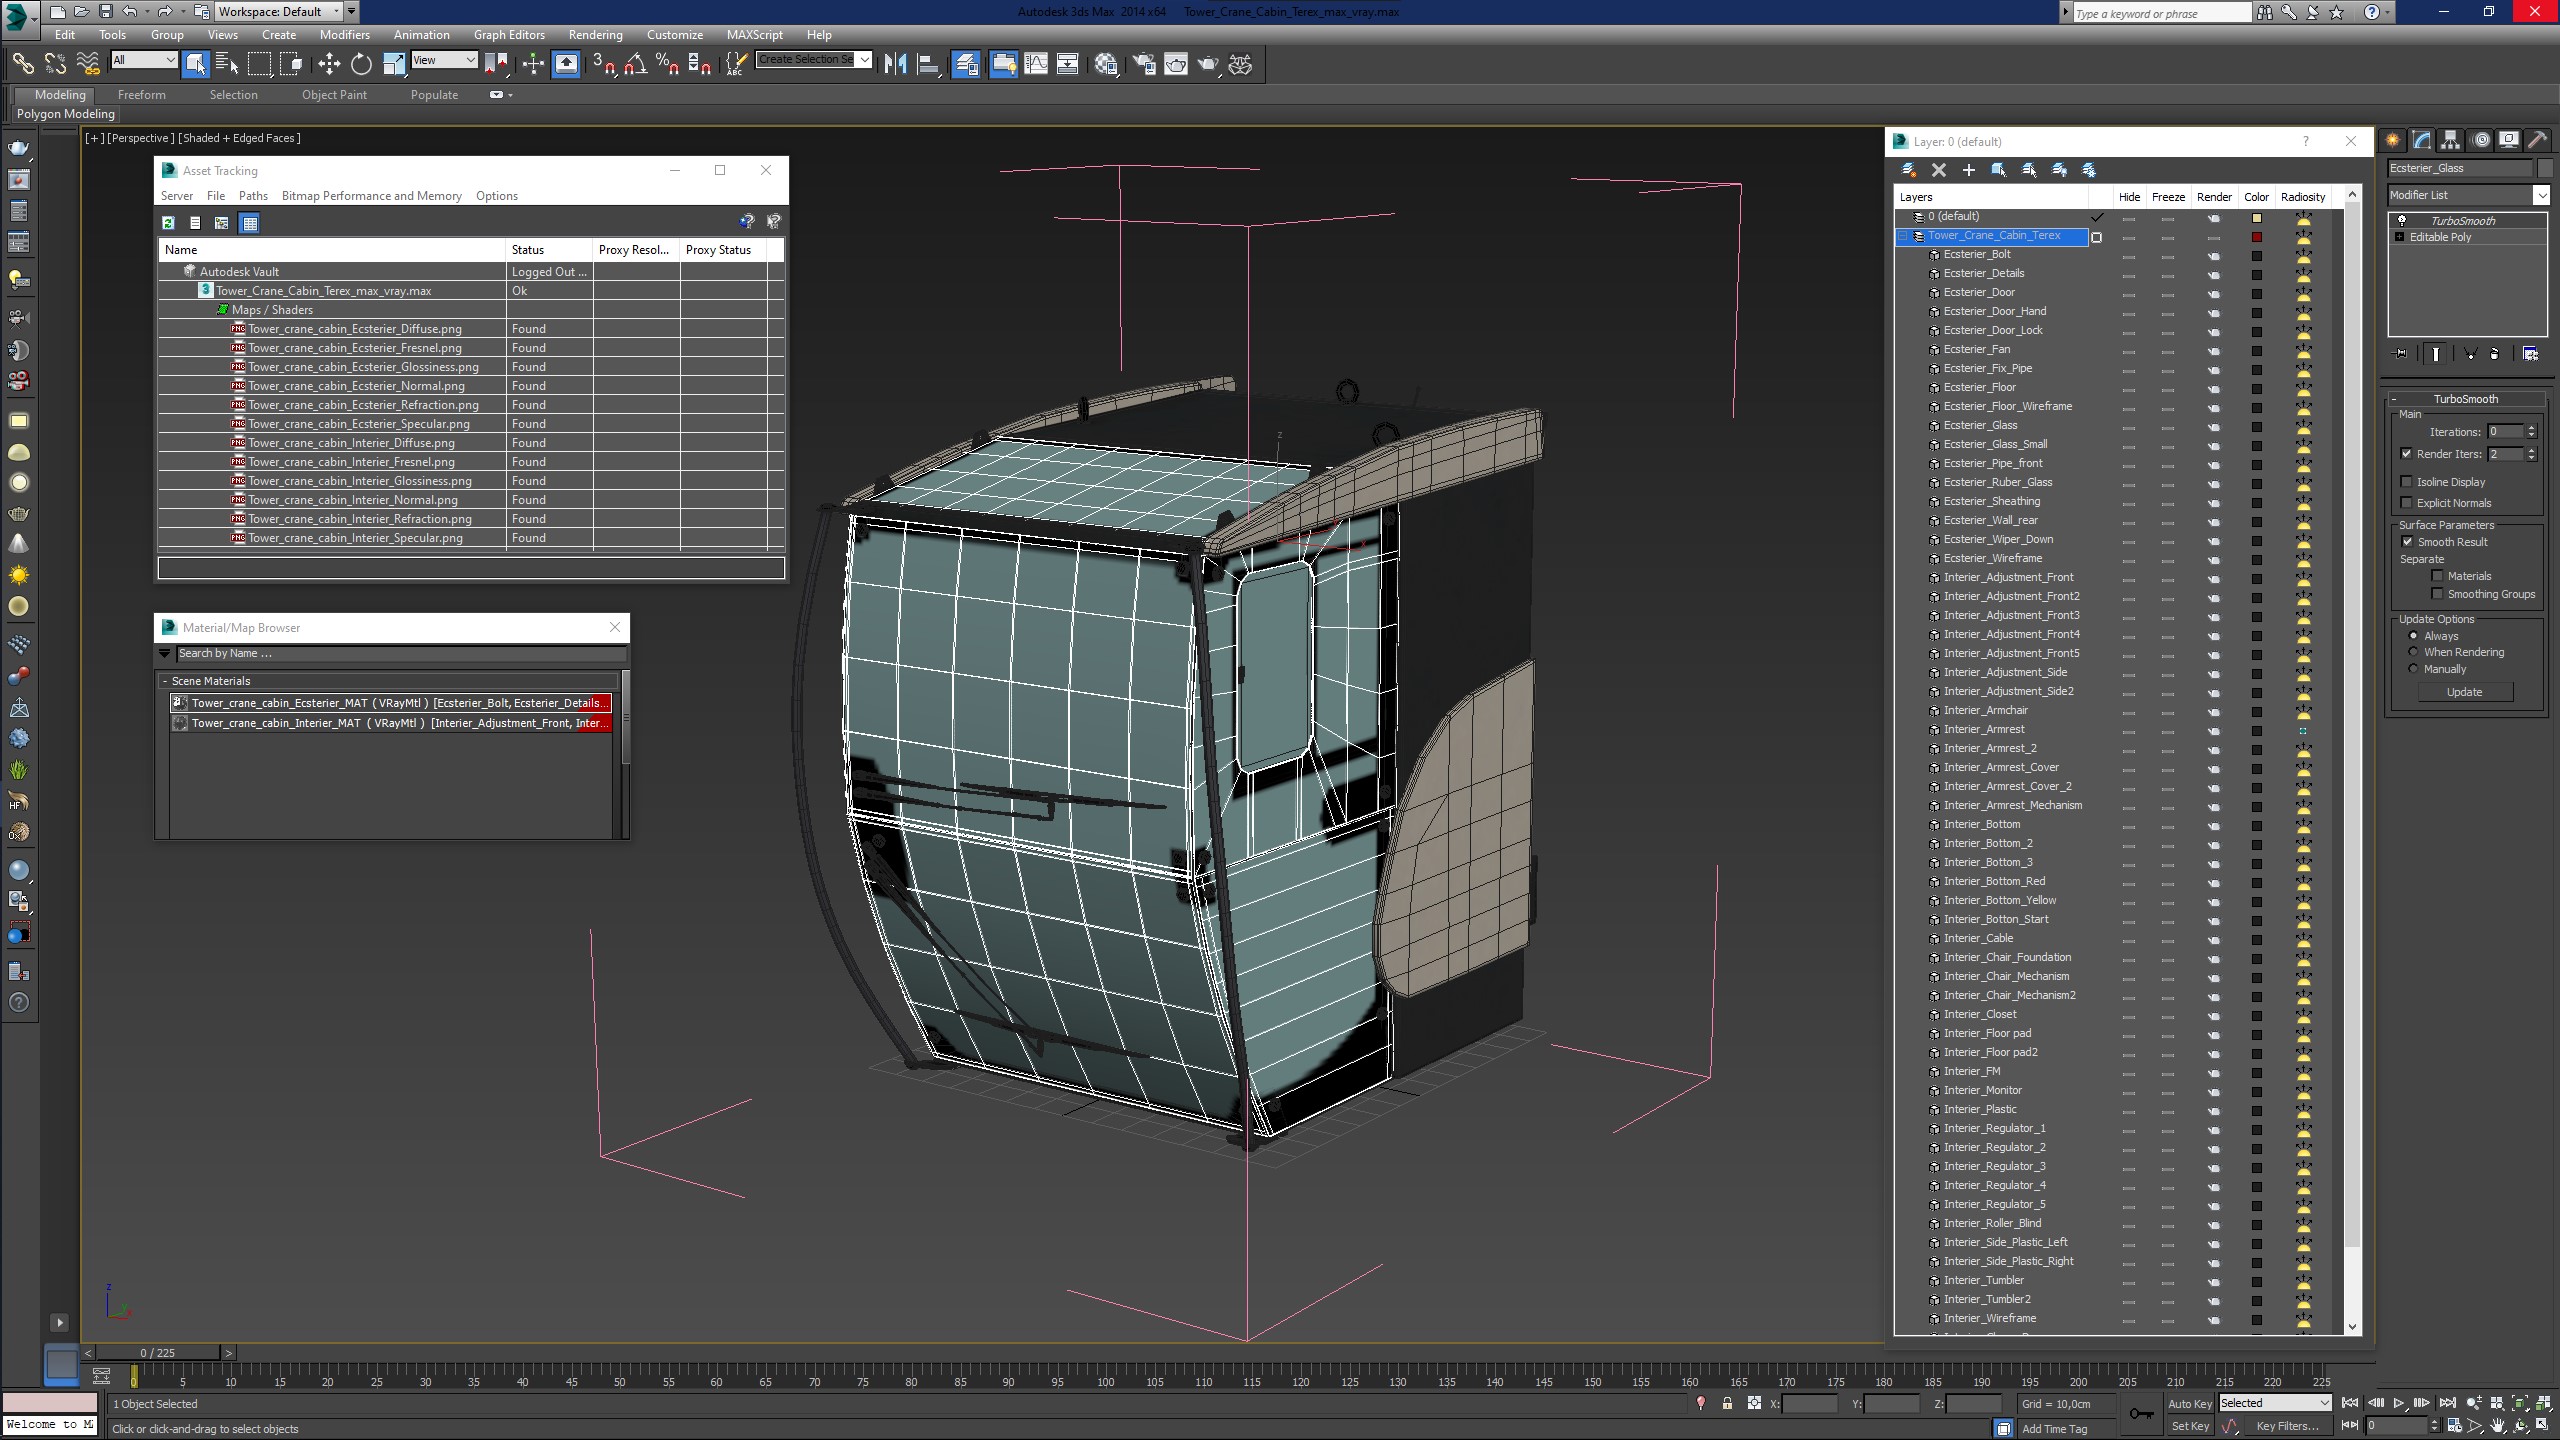Image resolution: width=2560 pixels, height=1440 pixels.
Task: Click Tower_Crane_Cabin_Terex layer red color swatch
Action: (2256, 237)
